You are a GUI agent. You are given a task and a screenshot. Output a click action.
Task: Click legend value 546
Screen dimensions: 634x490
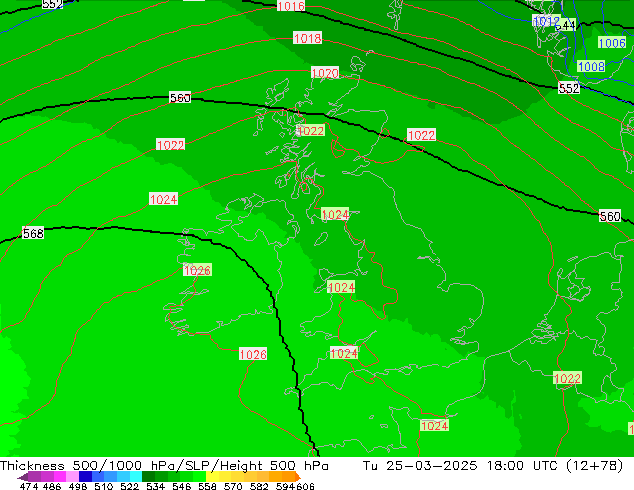click(182, 486)
